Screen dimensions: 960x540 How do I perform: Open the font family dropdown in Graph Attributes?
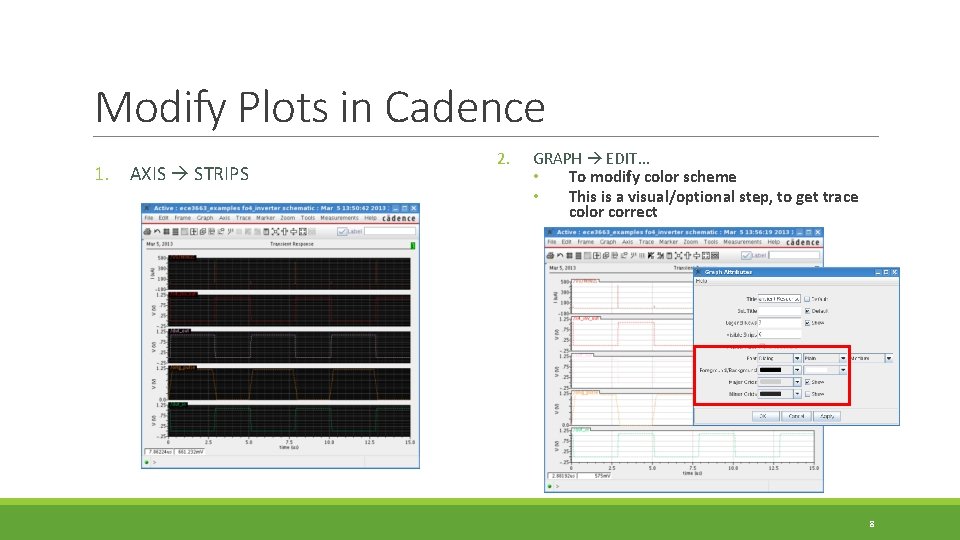tap(797, 358)
